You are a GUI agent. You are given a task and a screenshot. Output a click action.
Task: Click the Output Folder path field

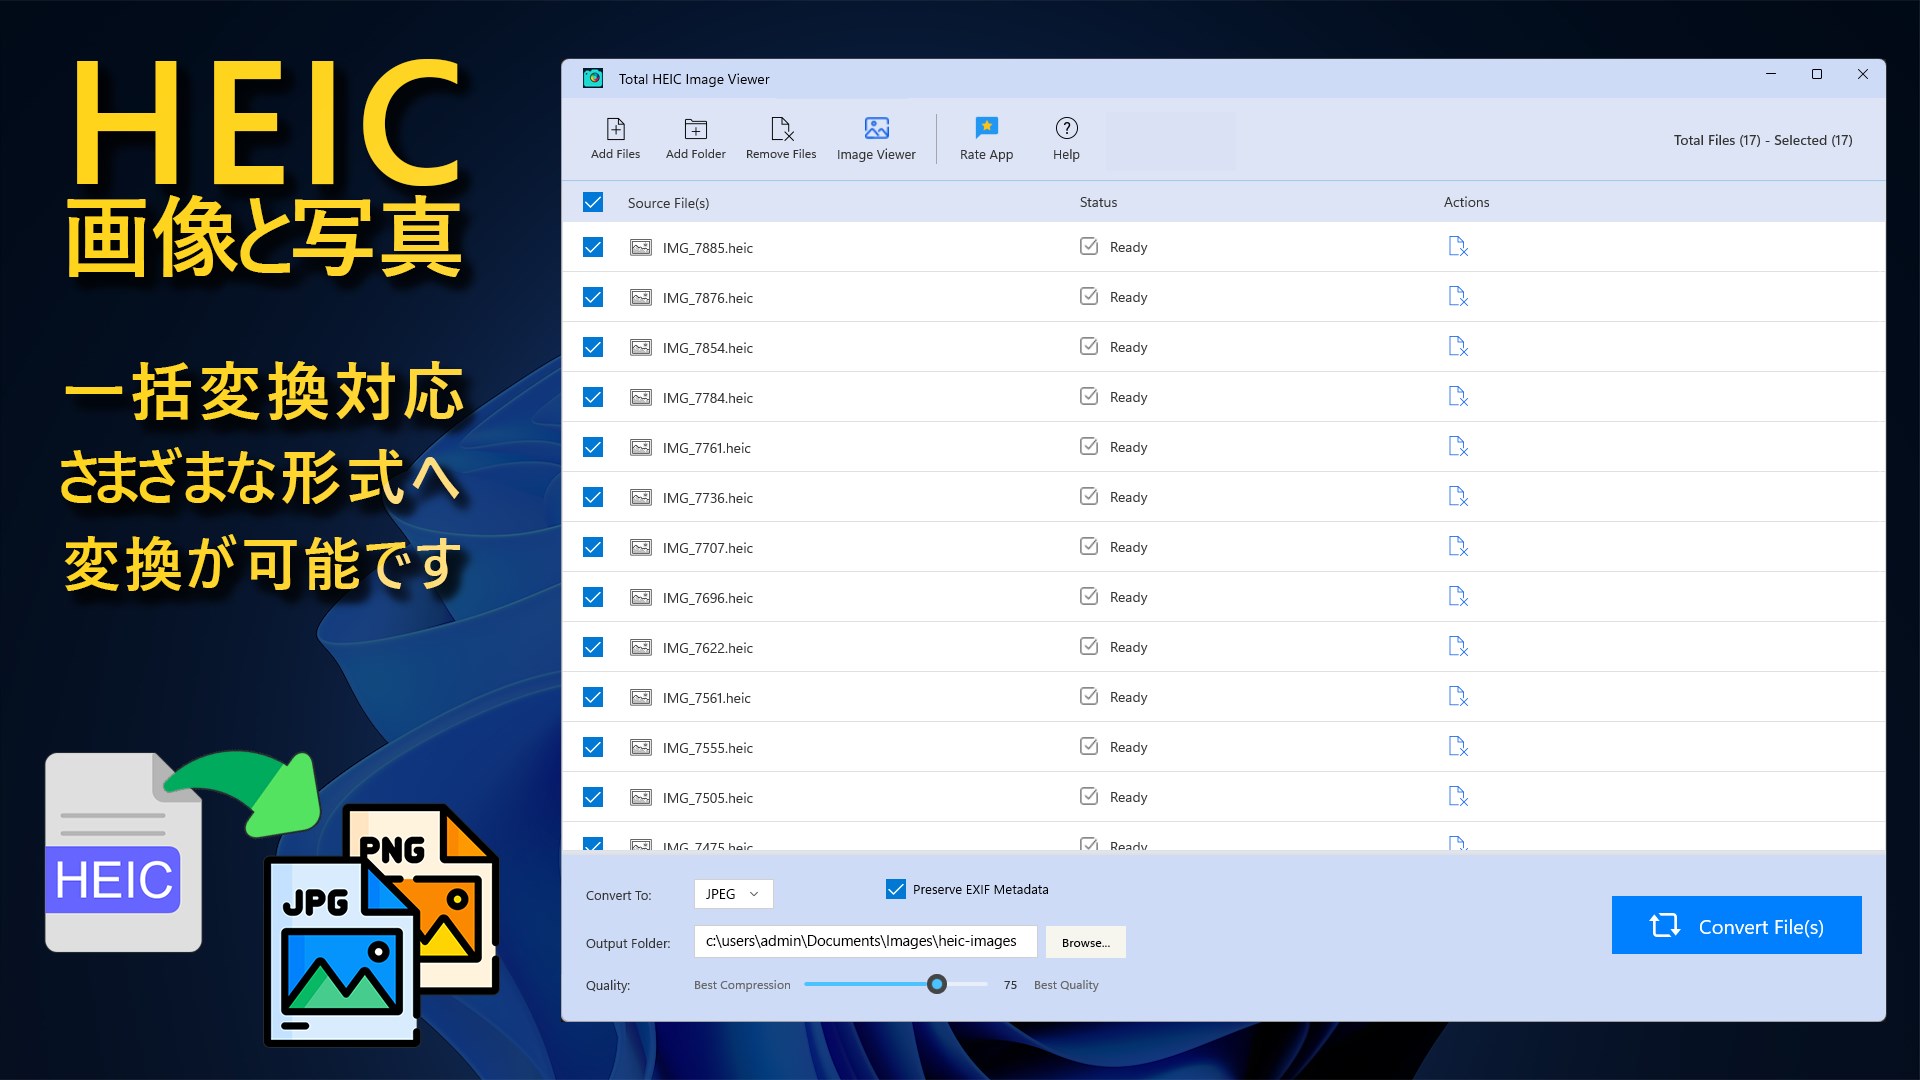pyautogui.click(x=864, y=941)
